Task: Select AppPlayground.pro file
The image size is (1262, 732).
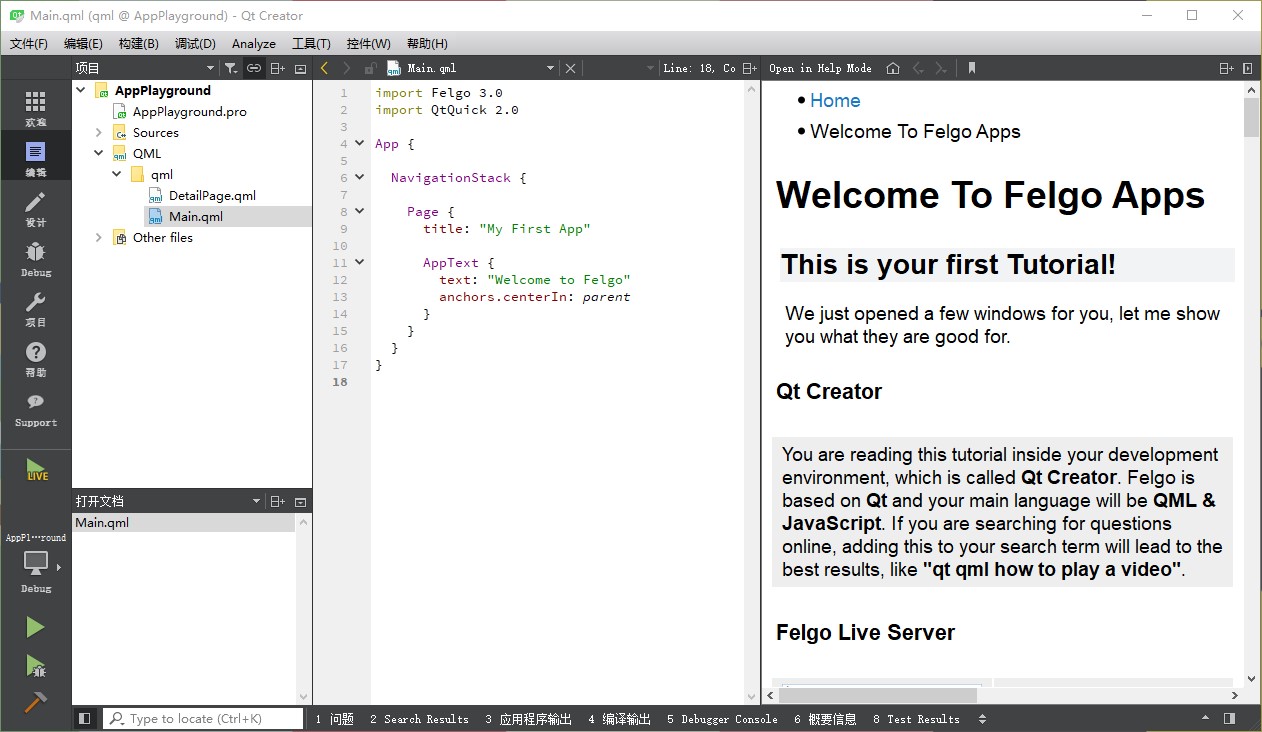Action: click(x=189, y=111)
